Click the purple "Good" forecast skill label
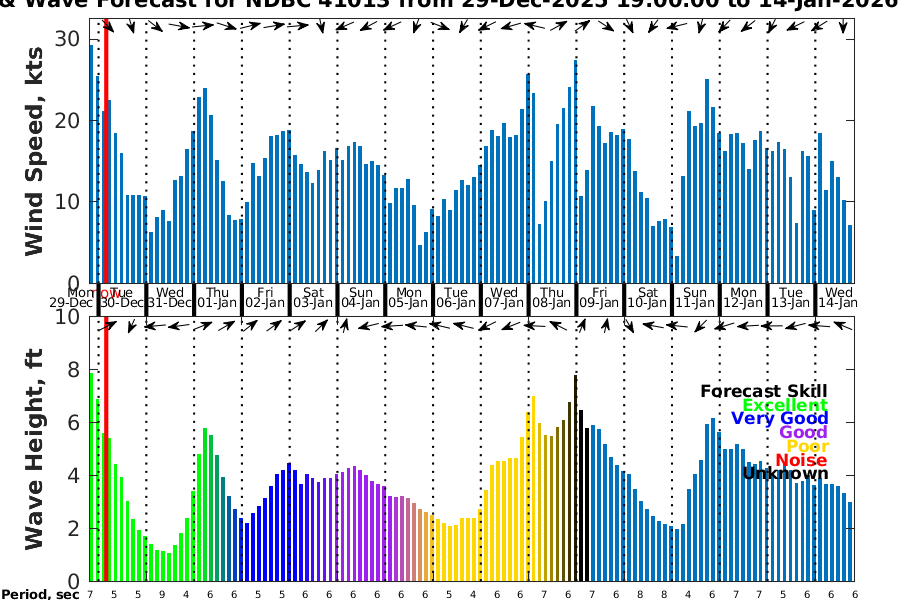Image resolution: width=900 pixels, height=600 pixels. (803, 433)
